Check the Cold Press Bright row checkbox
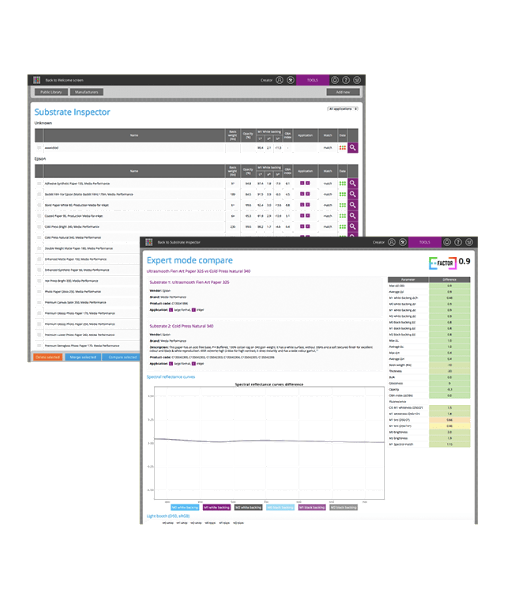 tap(39, 227)
